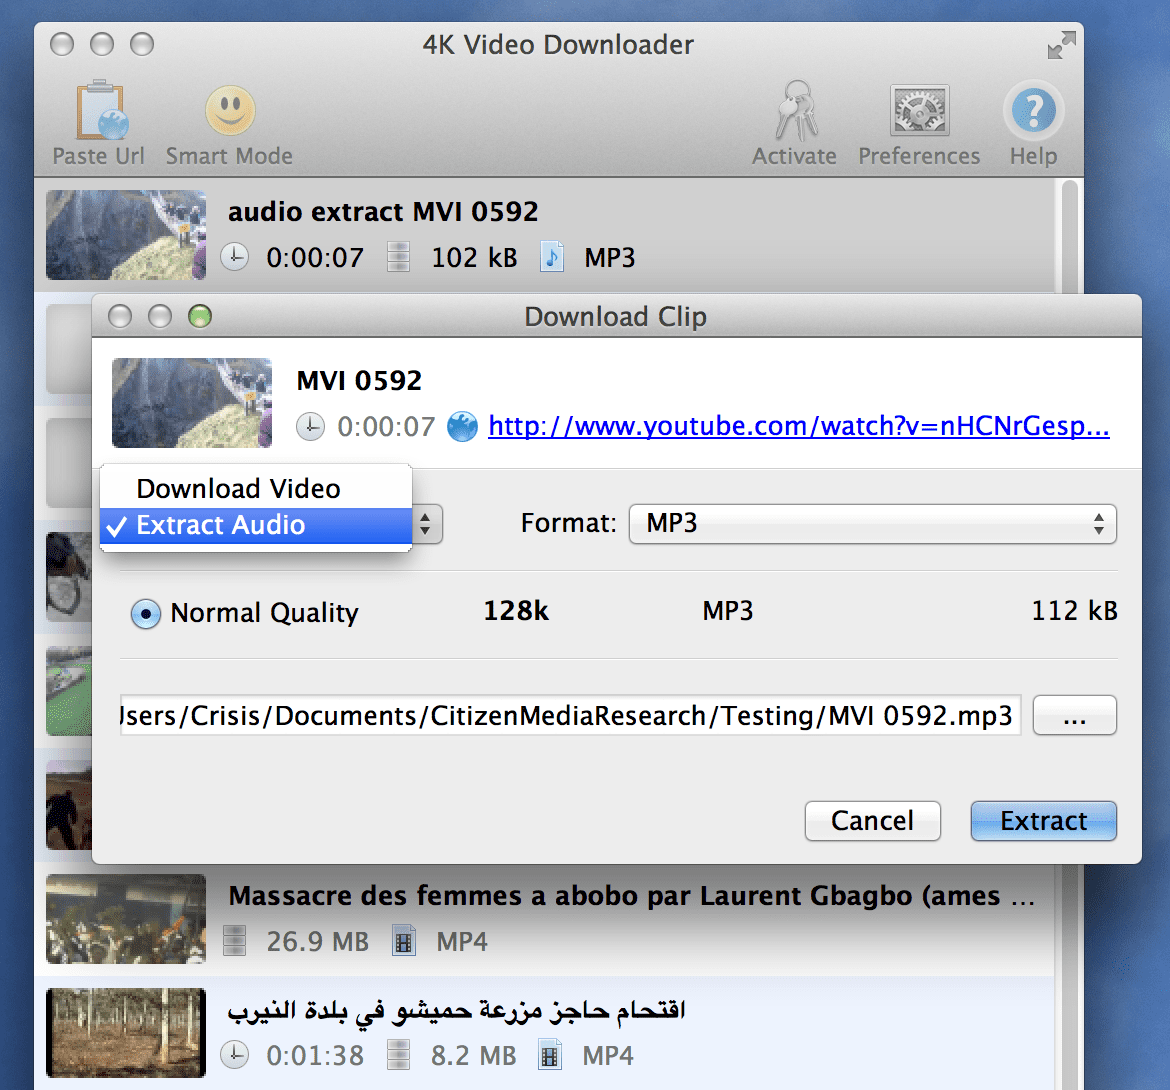Toggle Smart Mode smiley icon

click(230, 110)
